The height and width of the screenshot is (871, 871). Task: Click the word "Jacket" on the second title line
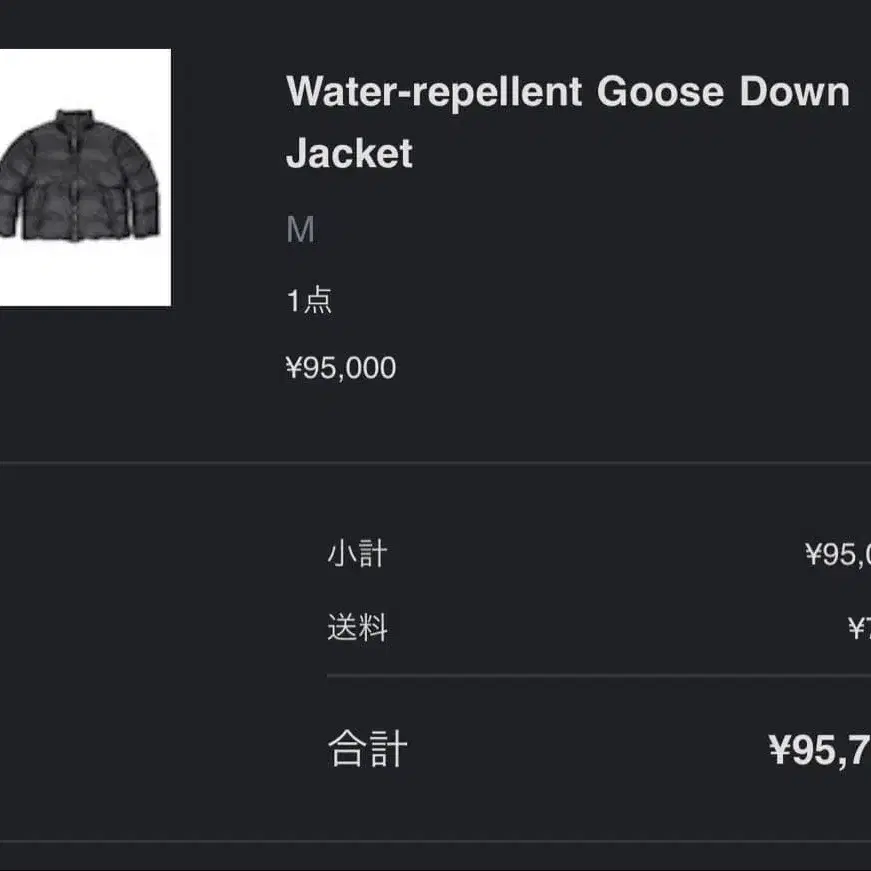click(x=349, y=154)
